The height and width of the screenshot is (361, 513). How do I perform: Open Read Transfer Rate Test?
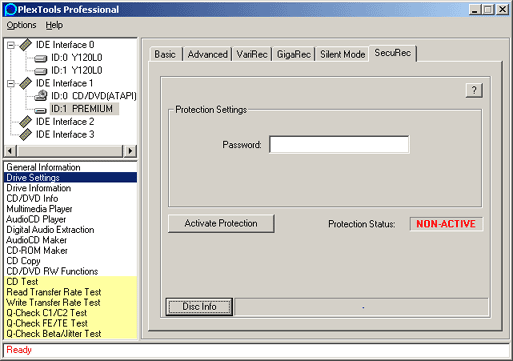click(x=70, y=292)
